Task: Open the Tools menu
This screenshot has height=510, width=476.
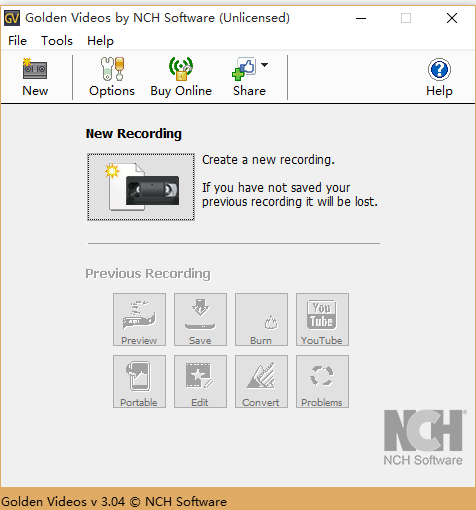Action: pyautogui.click(x=57, y=41)
